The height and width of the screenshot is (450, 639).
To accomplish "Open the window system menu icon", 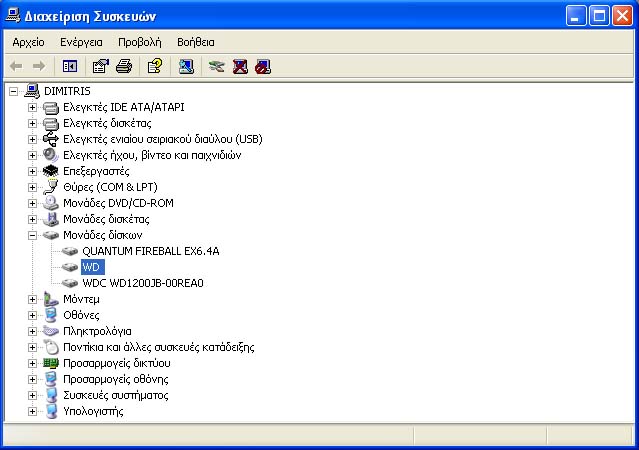I will 13,15.
